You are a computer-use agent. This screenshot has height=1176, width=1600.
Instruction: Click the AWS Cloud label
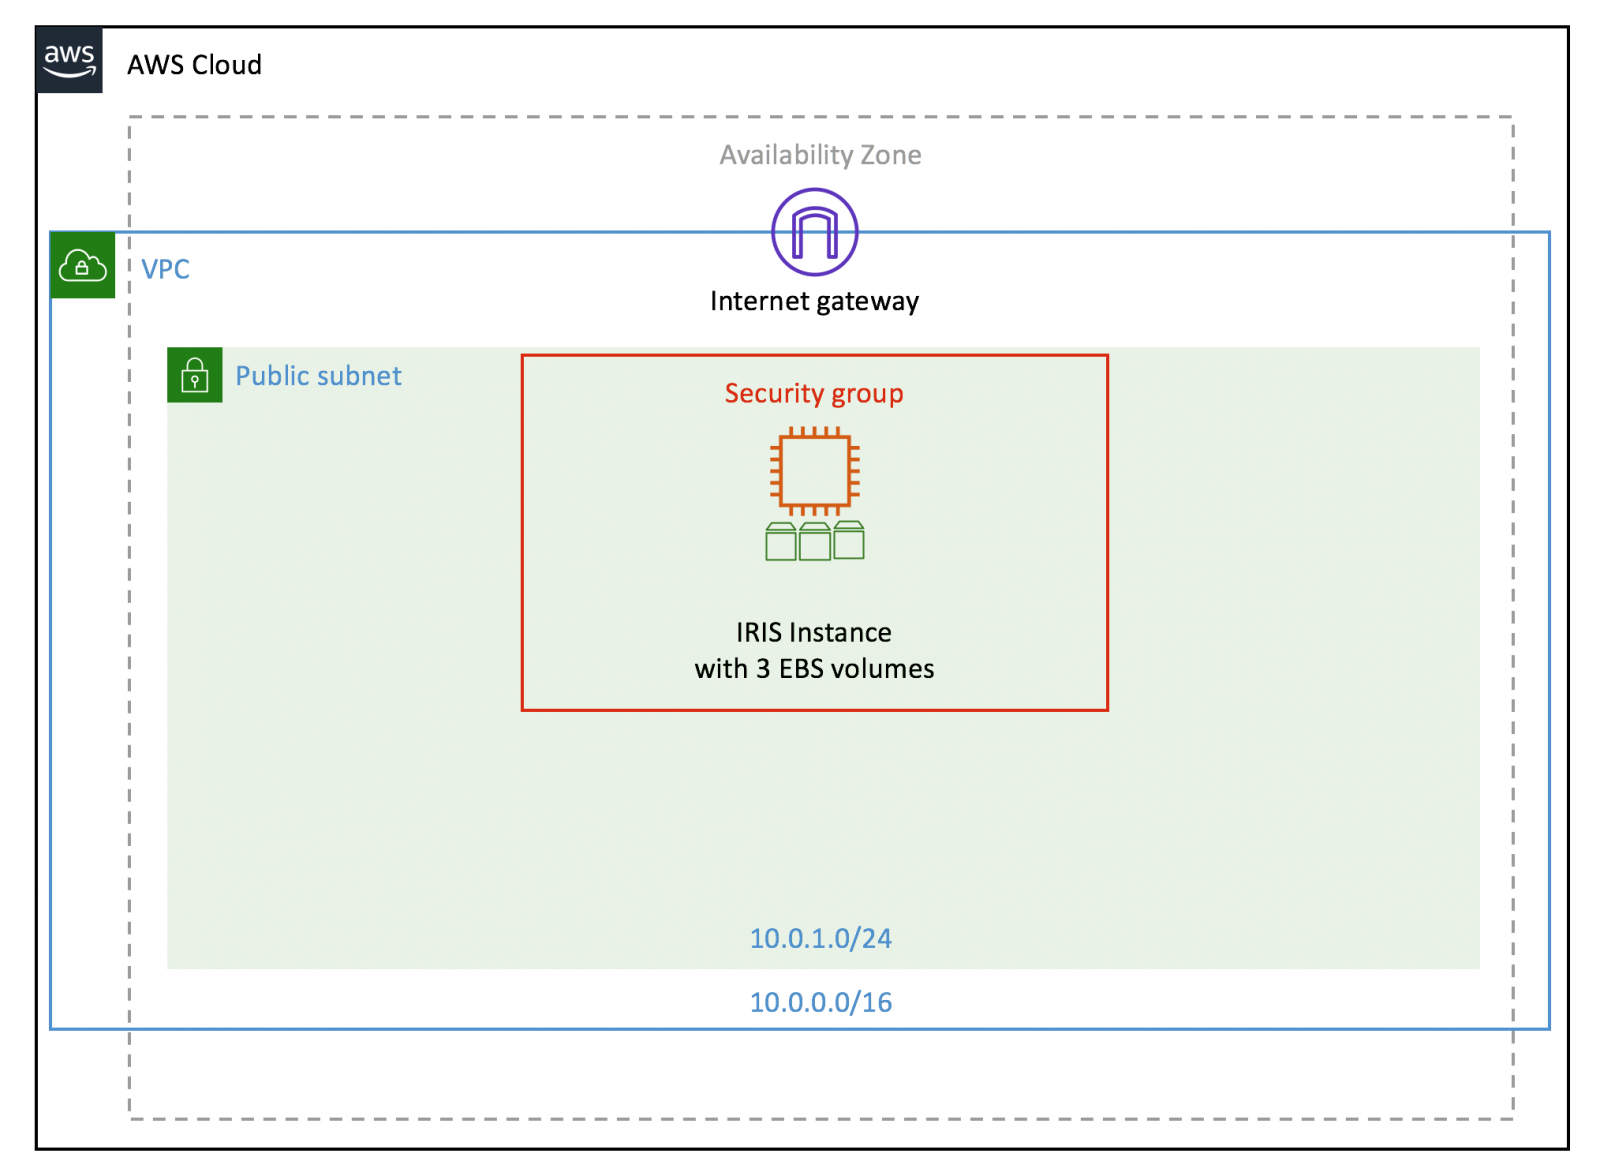click(x=195, y=65)
